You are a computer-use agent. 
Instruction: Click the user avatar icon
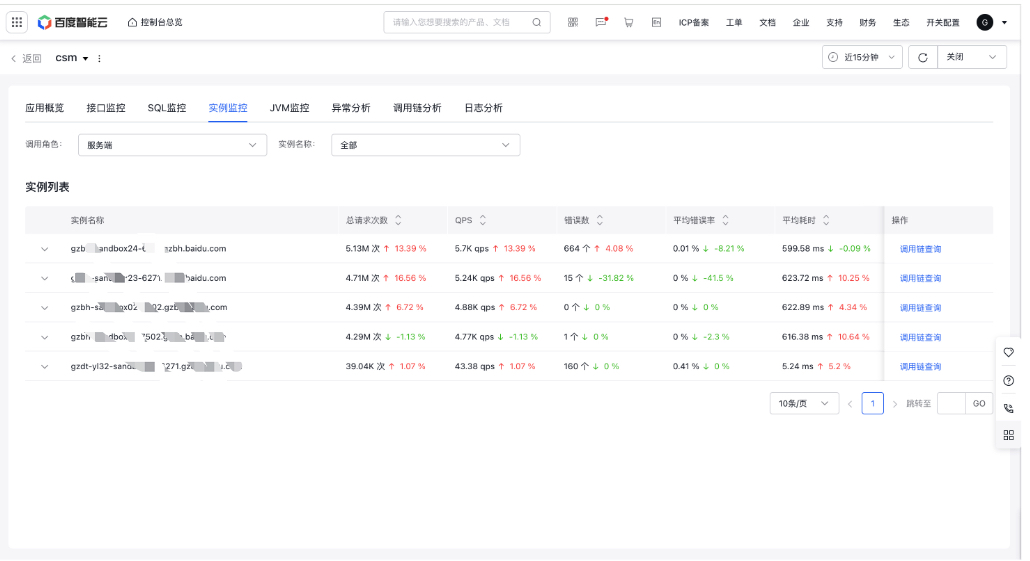[x=985, y=22]
